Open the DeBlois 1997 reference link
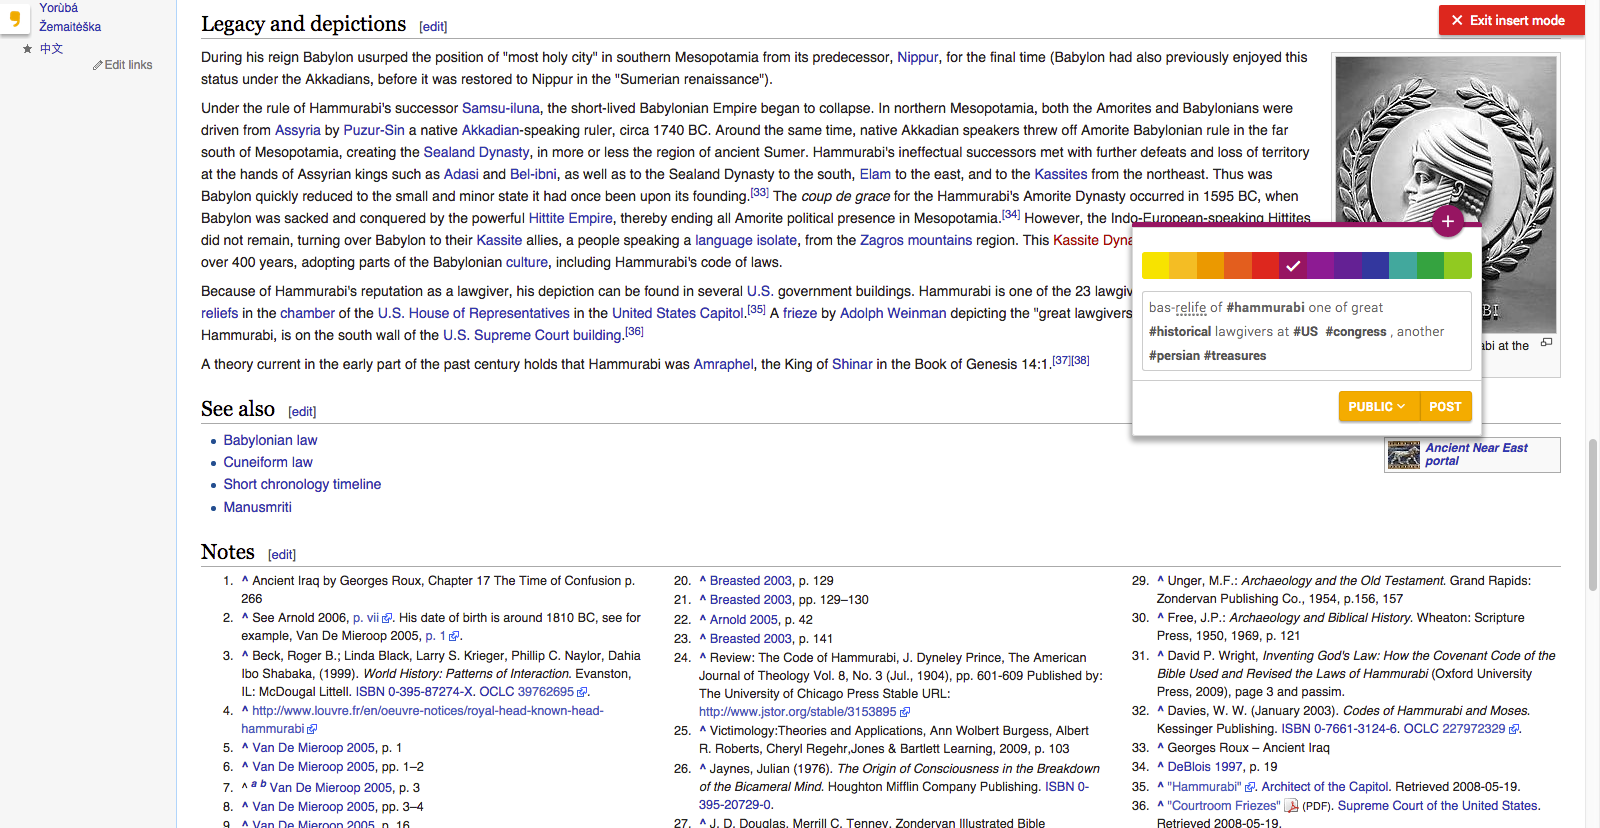The image size is (1600, 828). point(1206,767)
